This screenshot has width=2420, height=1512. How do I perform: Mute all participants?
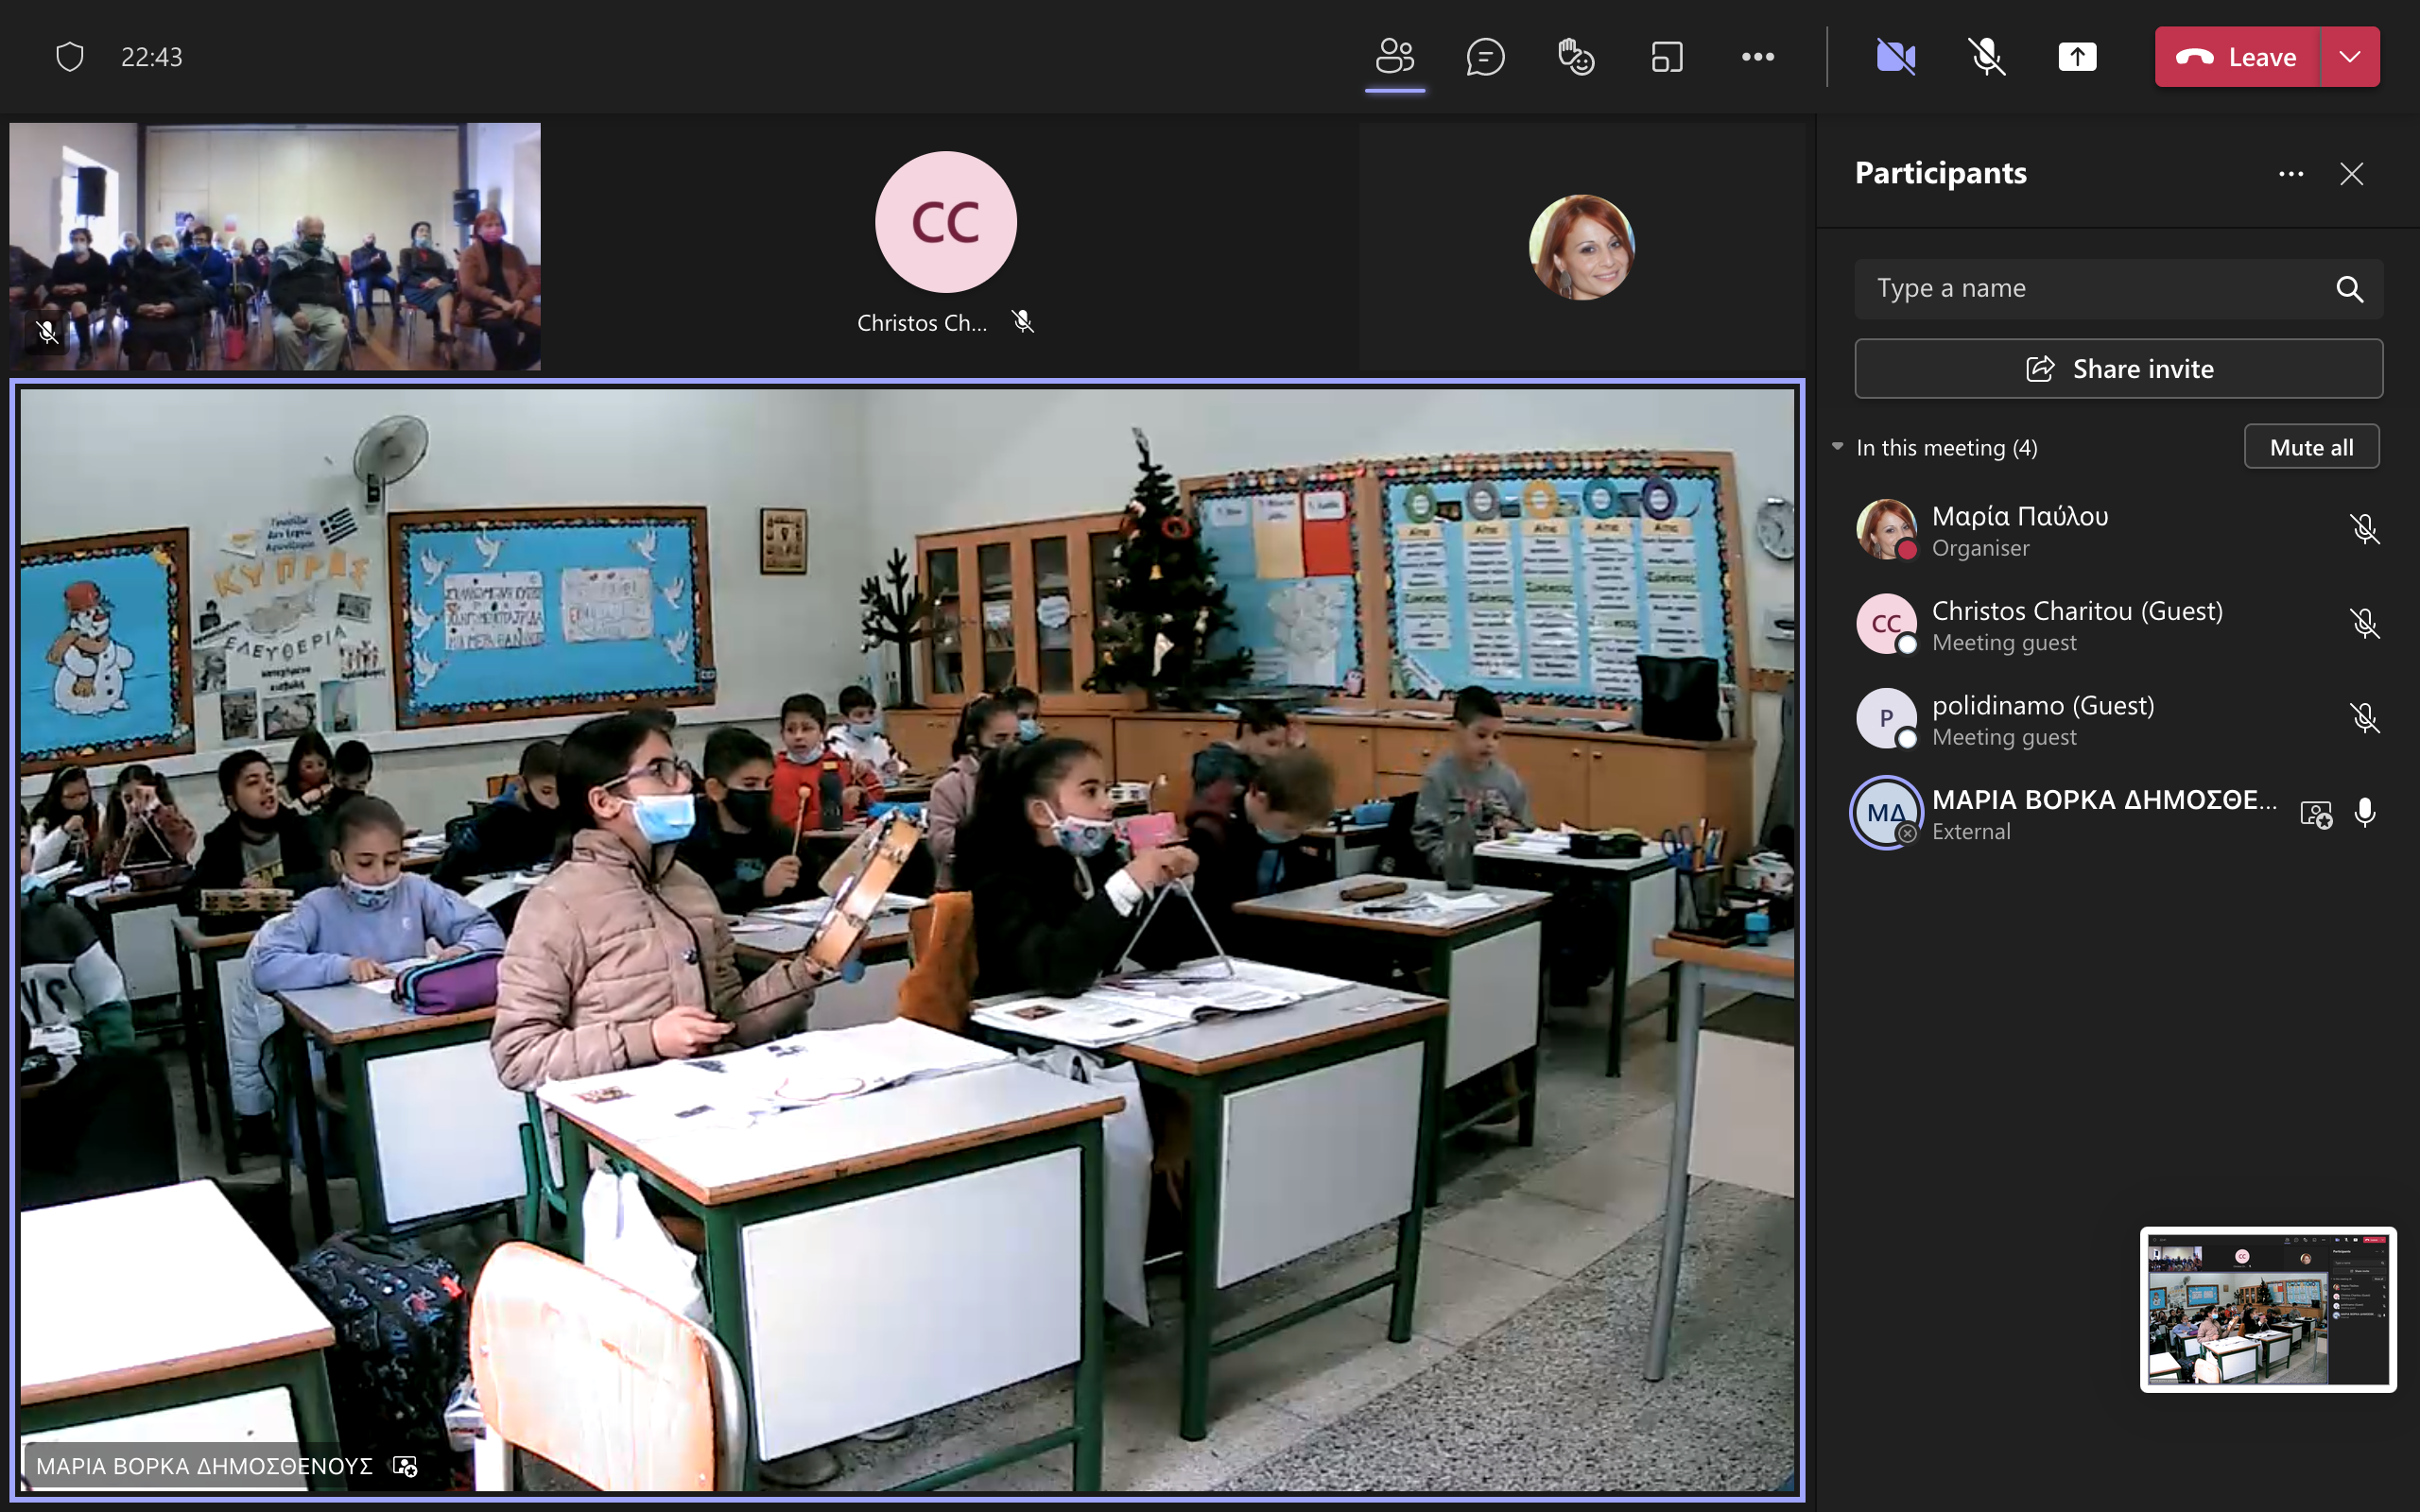tap(2311, 447)
